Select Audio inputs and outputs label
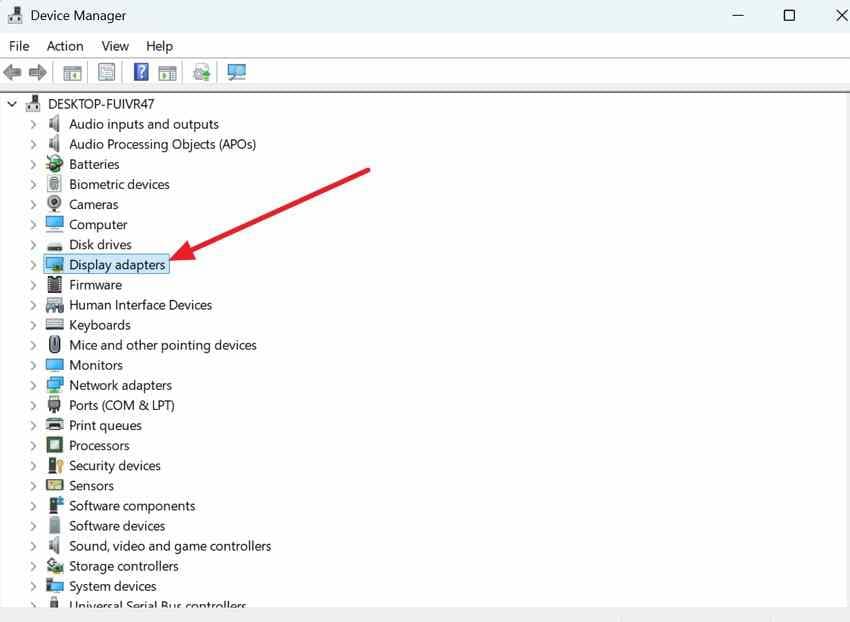The width and height of the screenshot is (850, 622). pyautogui.click(x=144, y=124)
